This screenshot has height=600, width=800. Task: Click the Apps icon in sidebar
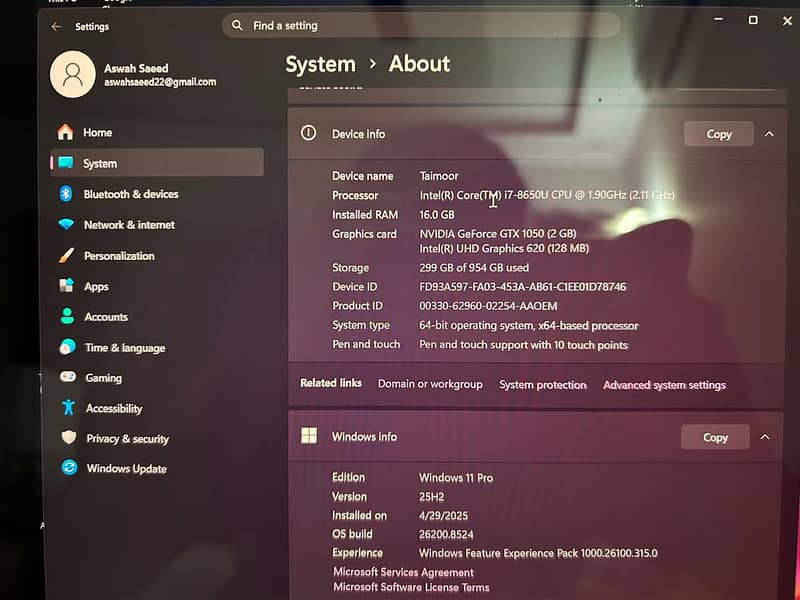pos(66,285)
